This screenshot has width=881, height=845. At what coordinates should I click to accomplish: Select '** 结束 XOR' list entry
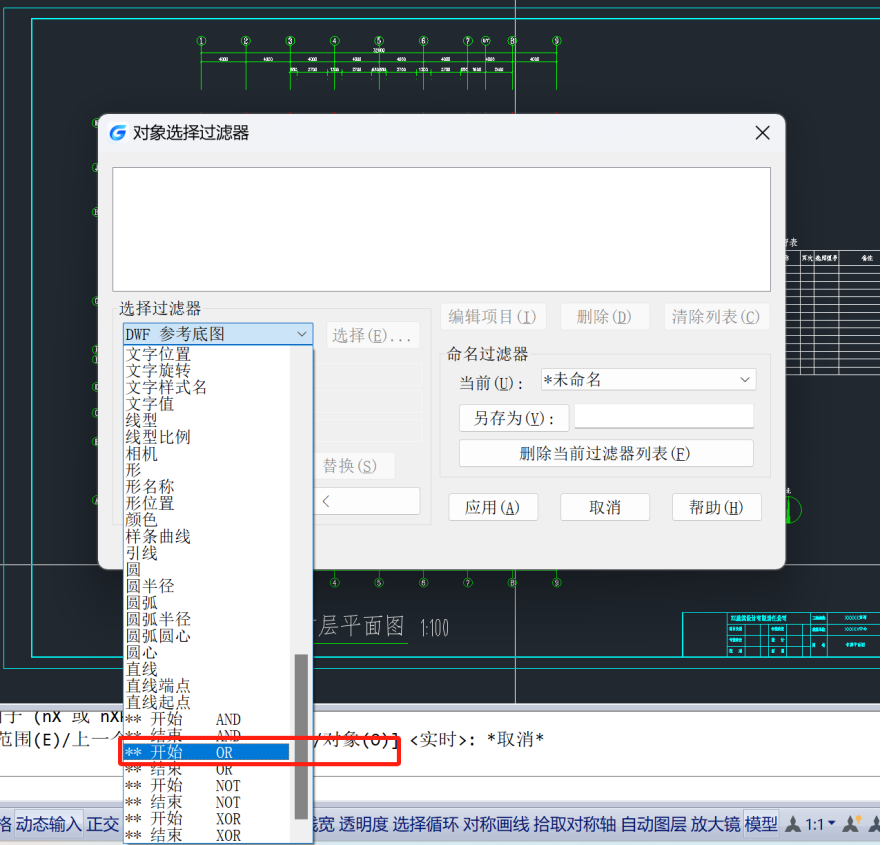(205, 835)
